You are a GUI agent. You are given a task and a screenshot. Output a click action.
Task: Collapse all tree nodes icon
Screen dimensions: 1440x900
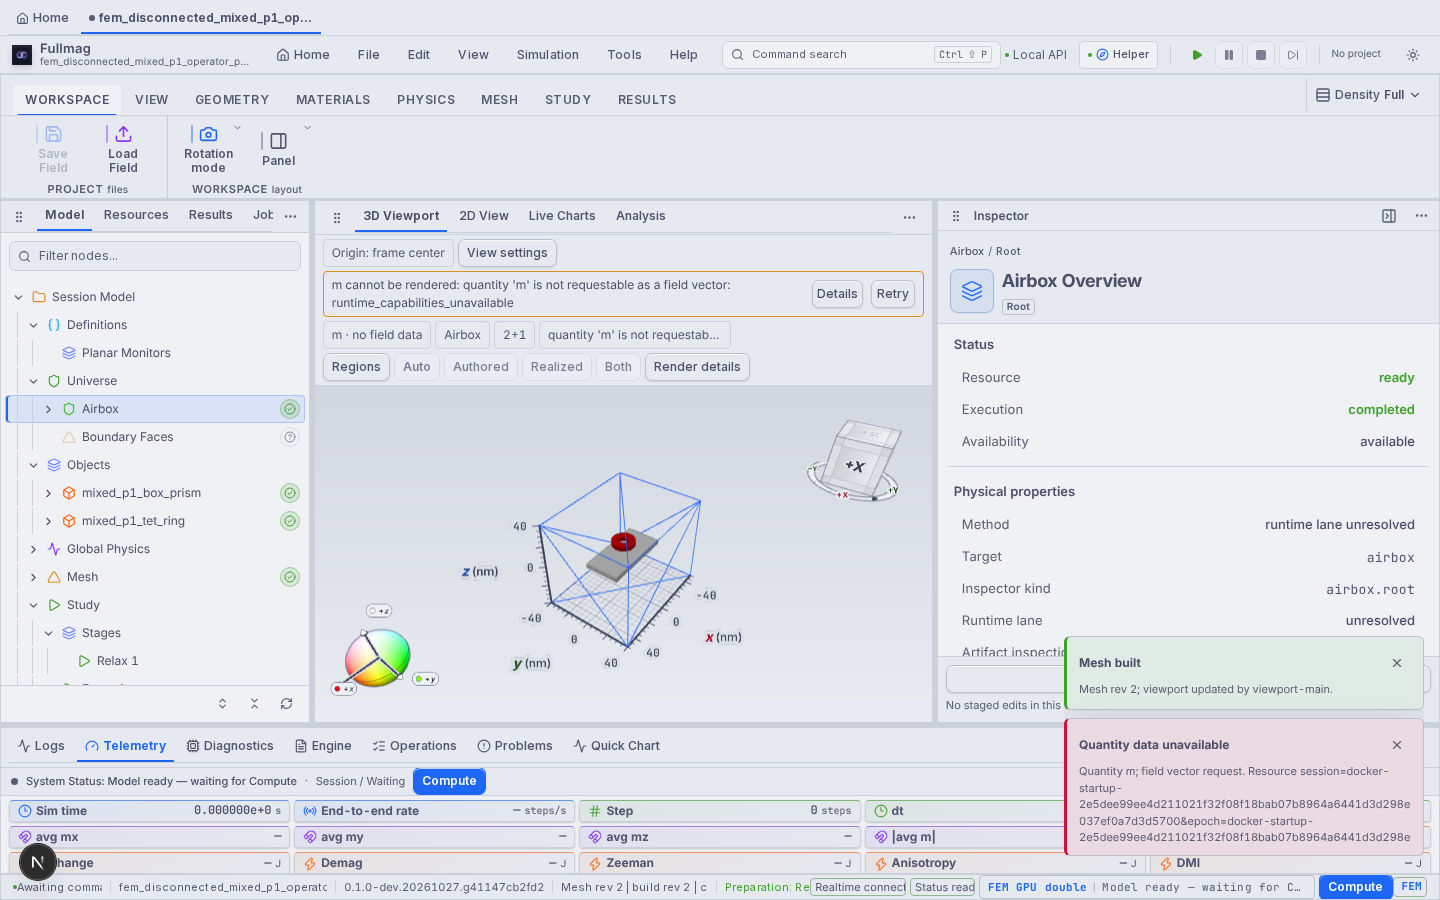(255, 704)
